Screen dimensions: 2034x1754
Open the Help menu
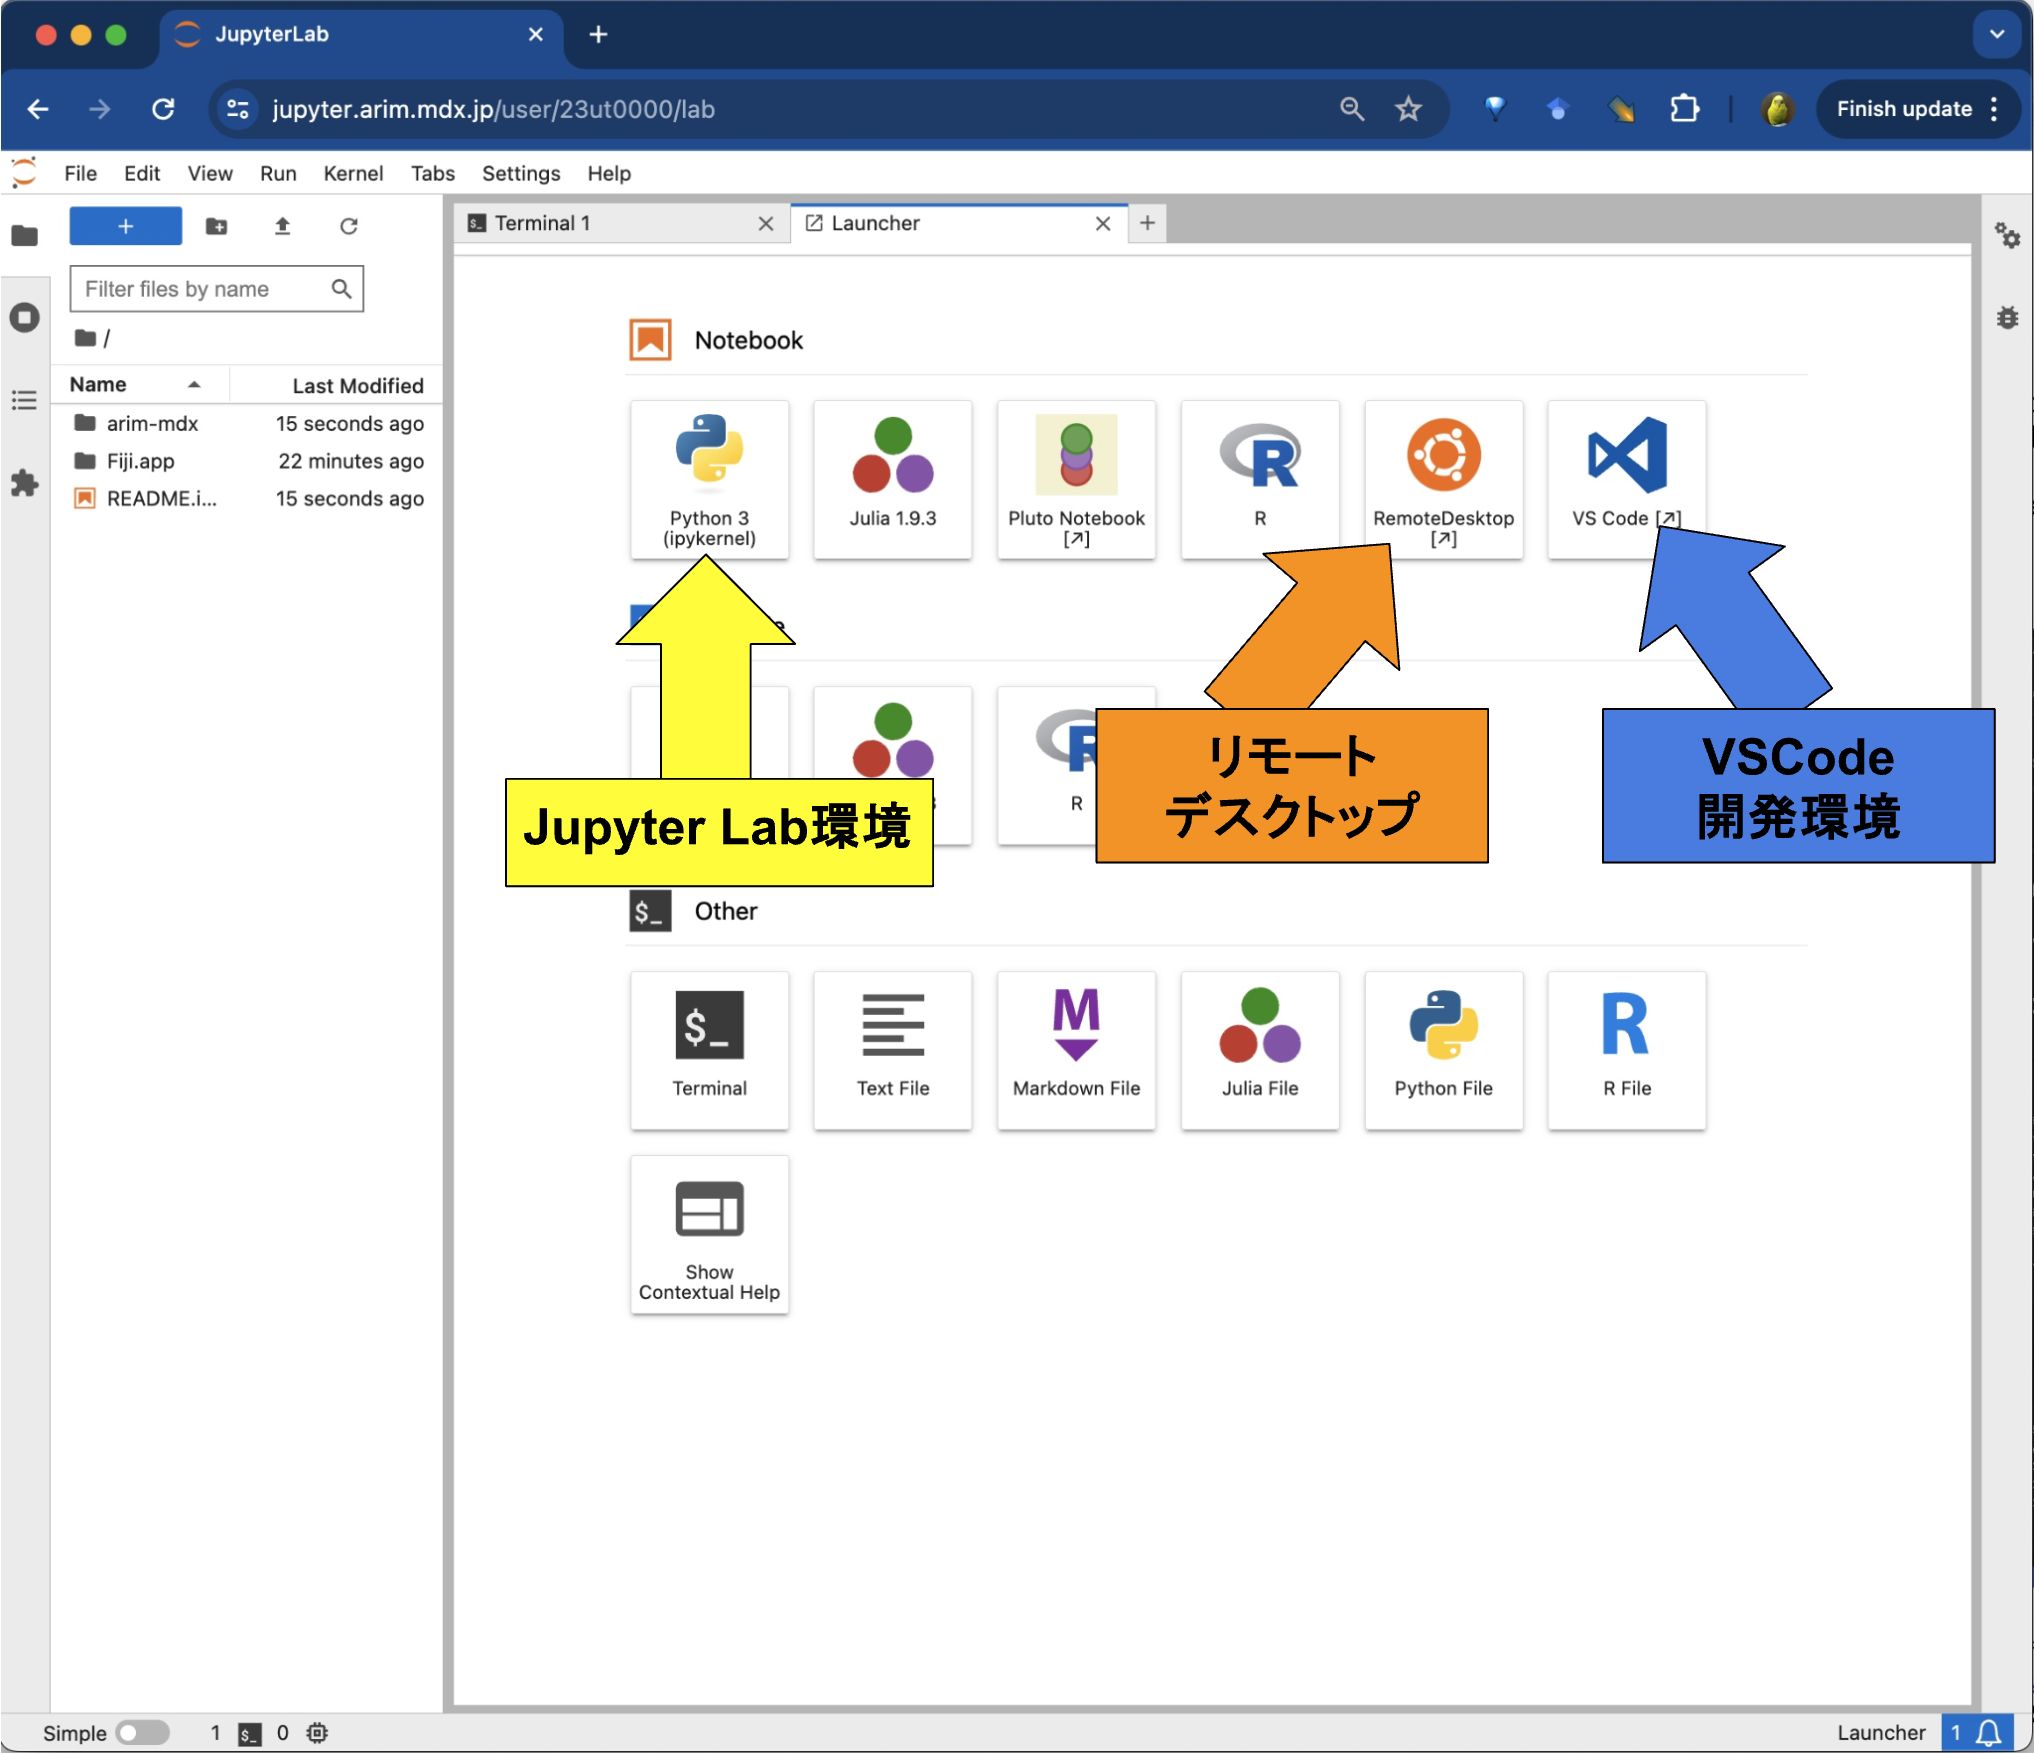(609, 173)
